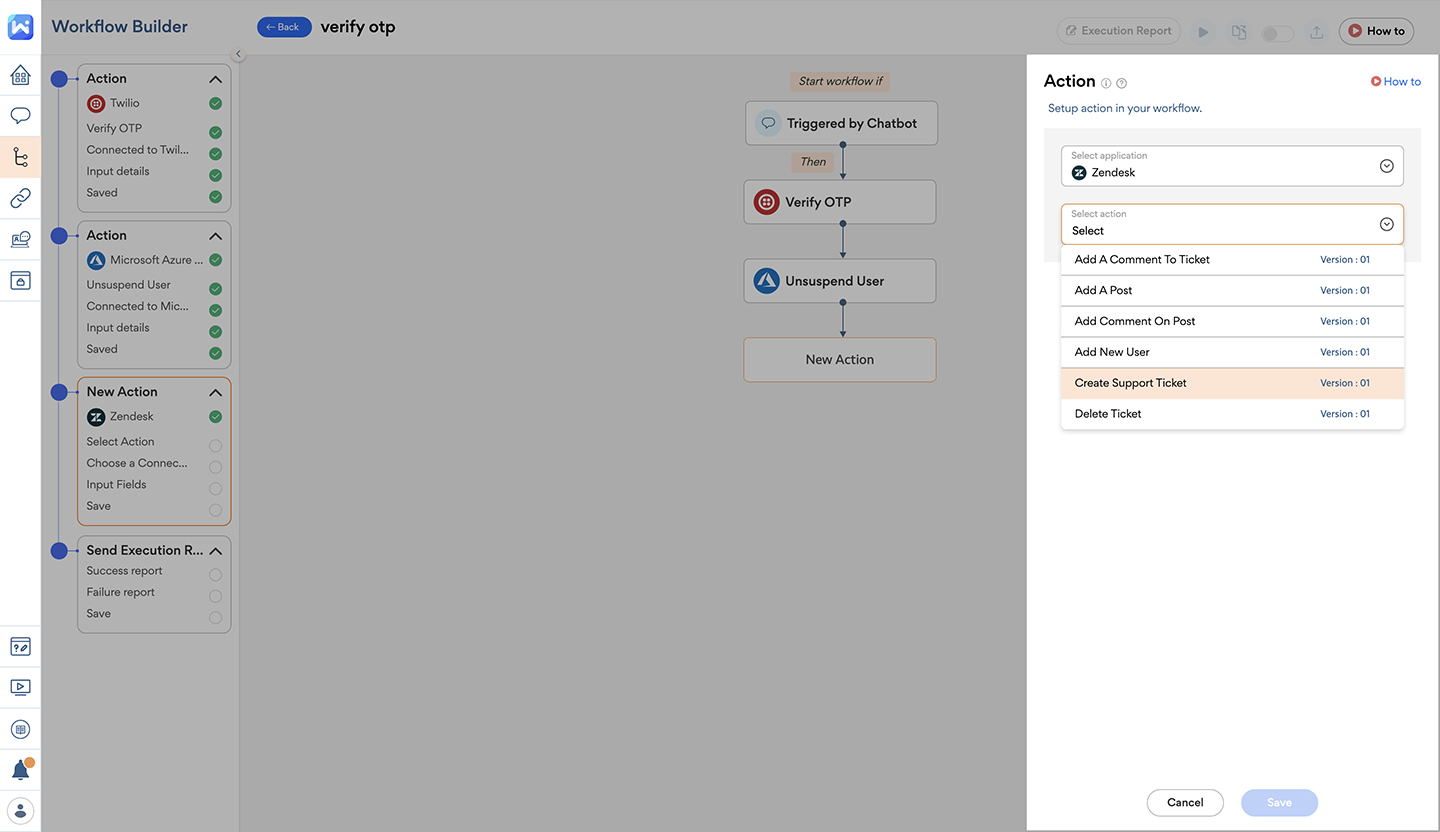This screenshot has height=832, width=1440.
Task: Click the Failure report status circle
Action: click(215, 596)
